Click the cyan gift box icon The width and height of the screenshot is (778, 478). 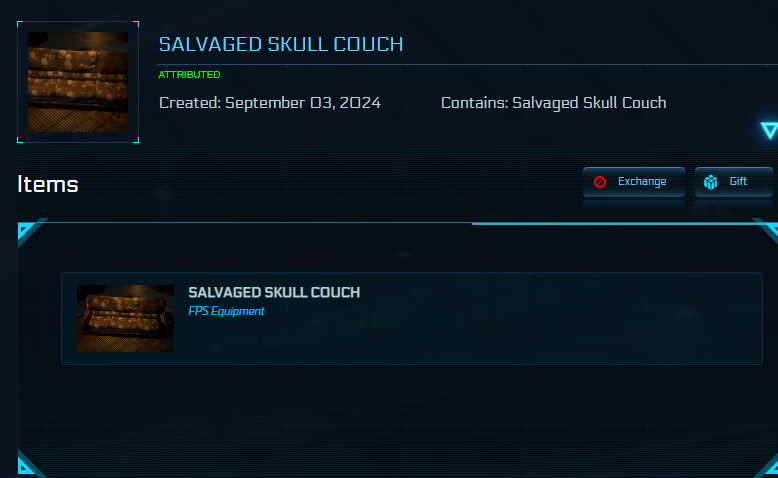point(711,182)
